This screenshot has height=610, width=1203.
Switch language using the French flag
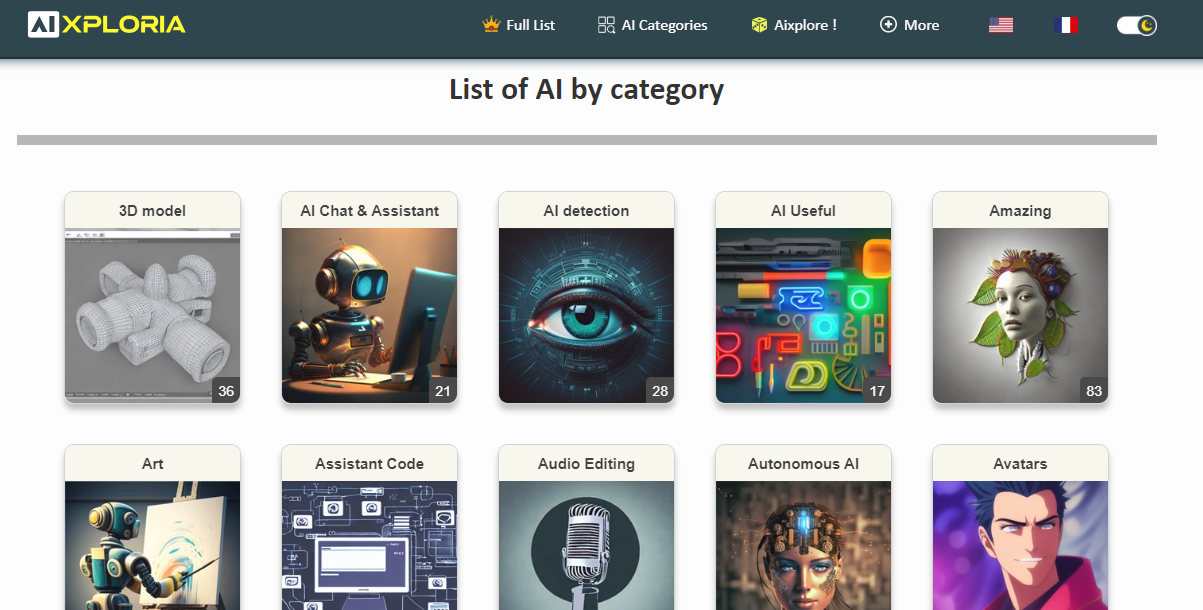coord(1065,25)
